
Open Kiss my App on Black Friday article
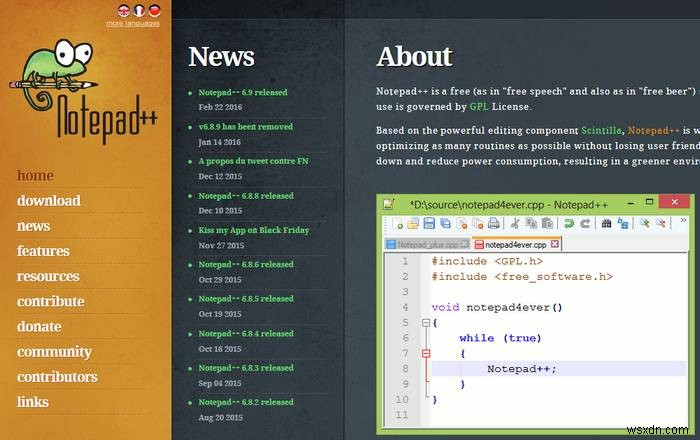click(x=254, y=230)
